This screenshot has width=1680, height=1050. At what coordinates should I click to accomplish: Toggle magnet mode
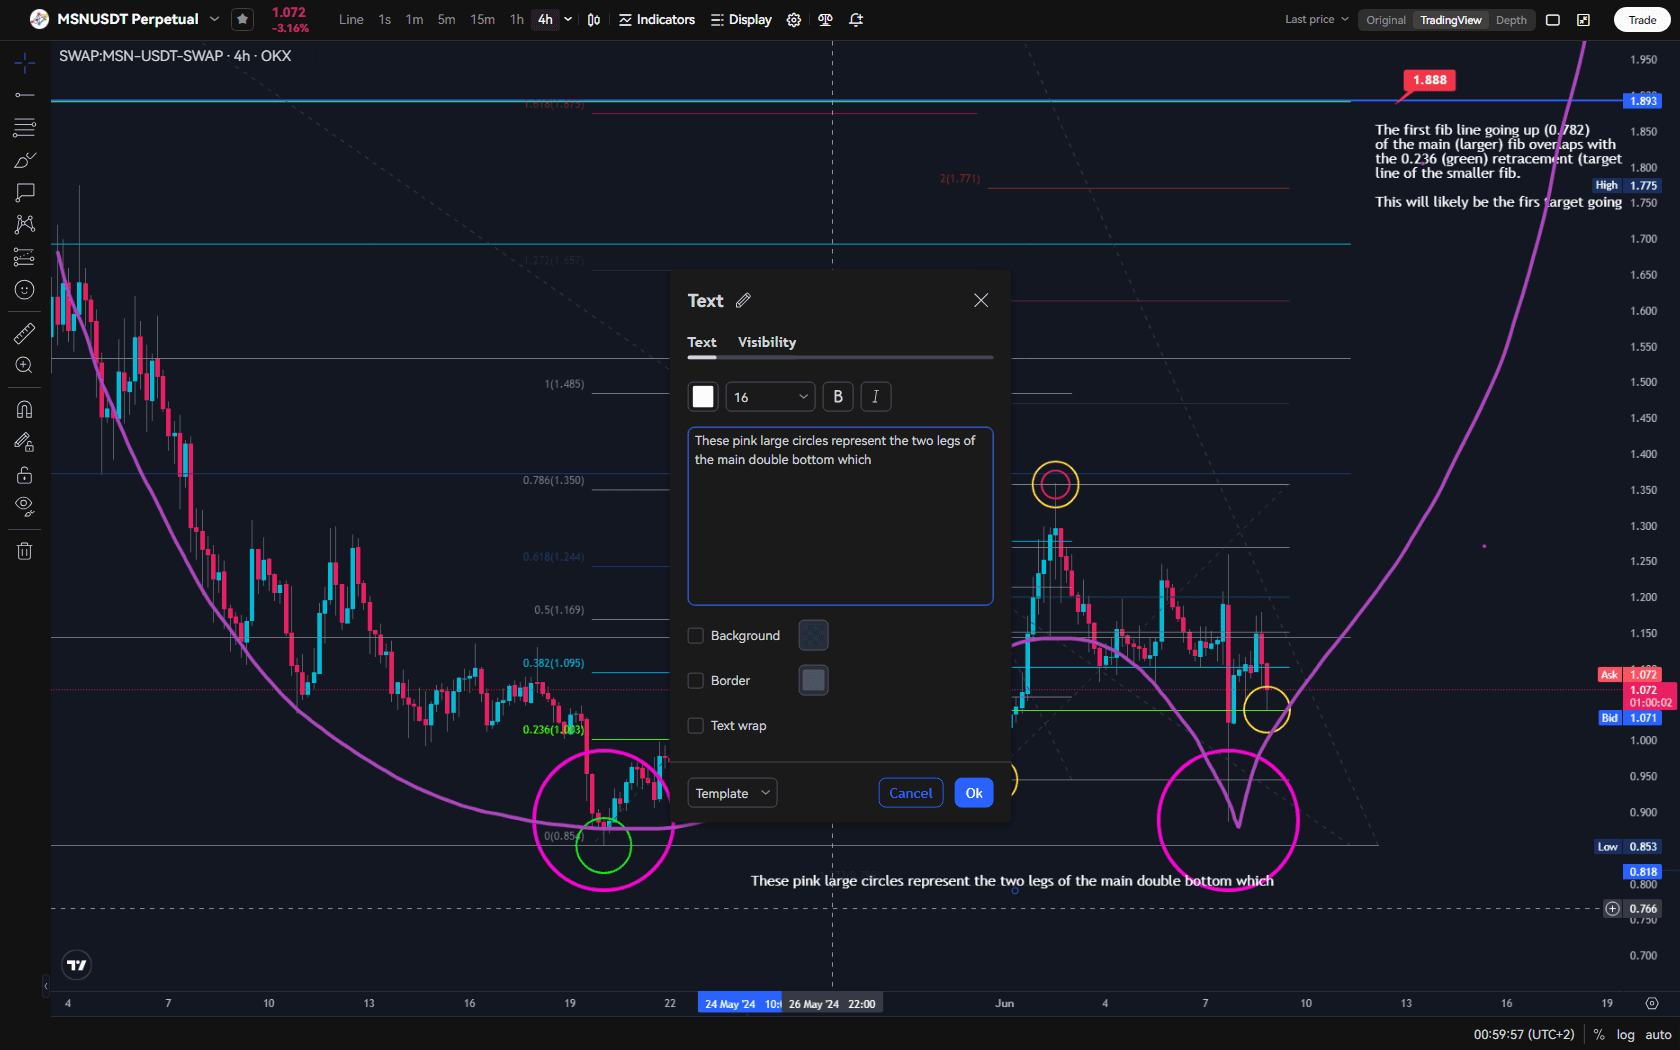coord(25,409)
